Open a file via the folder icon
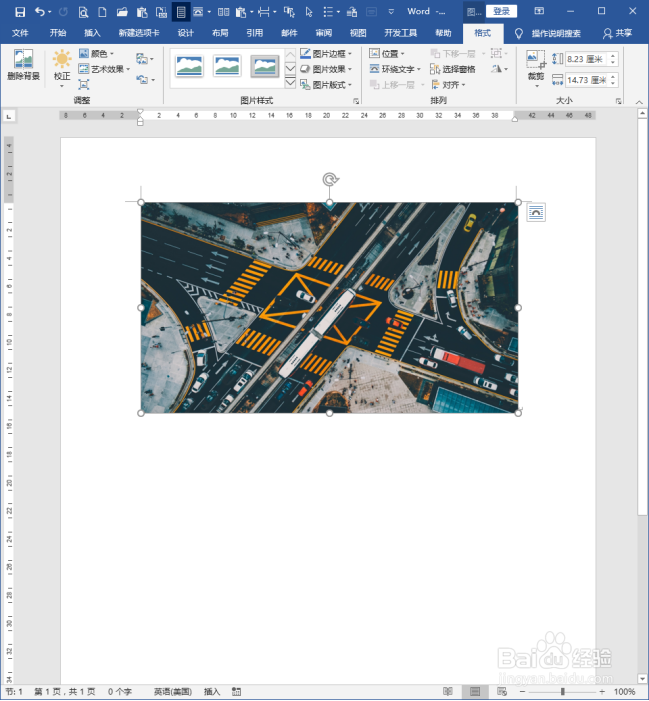This screenshot has width=649, height=701. (122, 12)
